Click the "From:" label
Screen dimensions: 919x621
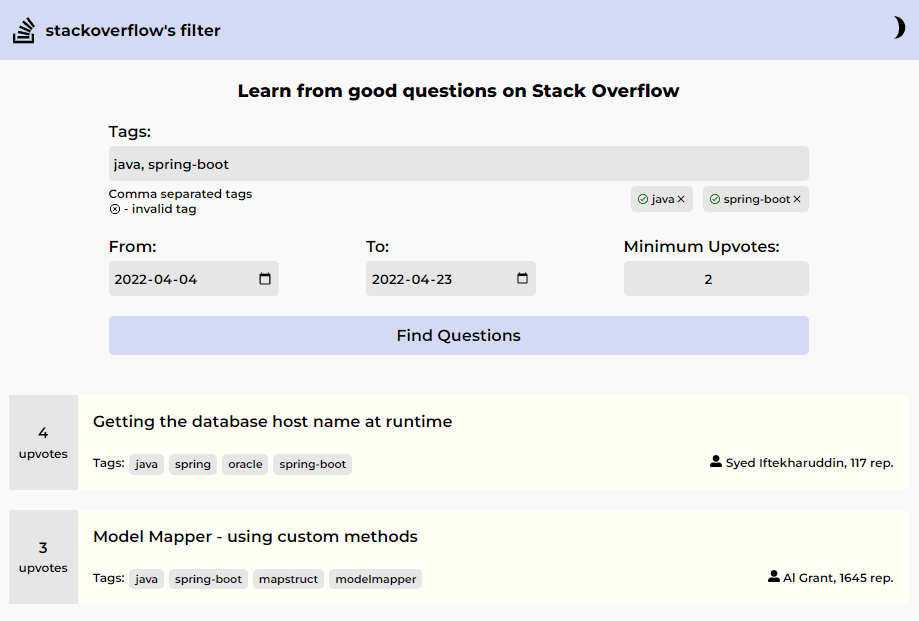click(132, 247)
